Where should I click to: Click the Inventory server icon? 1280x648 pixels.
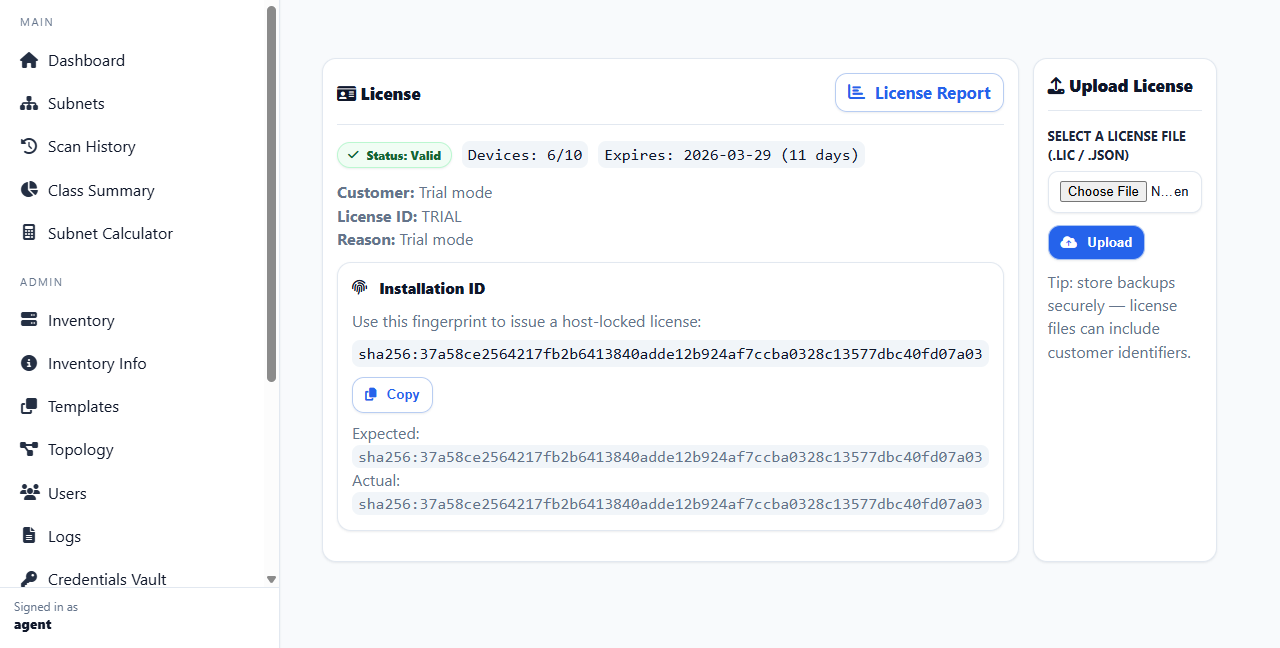point(29,320)
